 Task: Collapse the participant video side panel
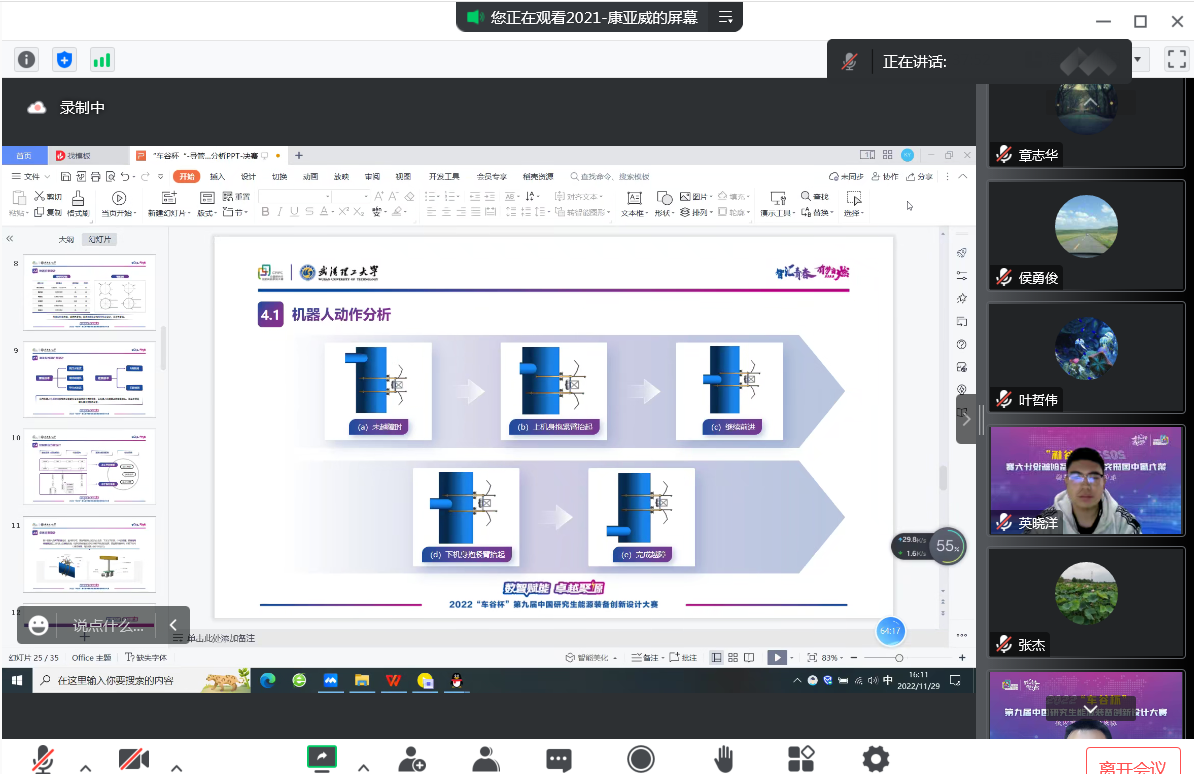966,420
